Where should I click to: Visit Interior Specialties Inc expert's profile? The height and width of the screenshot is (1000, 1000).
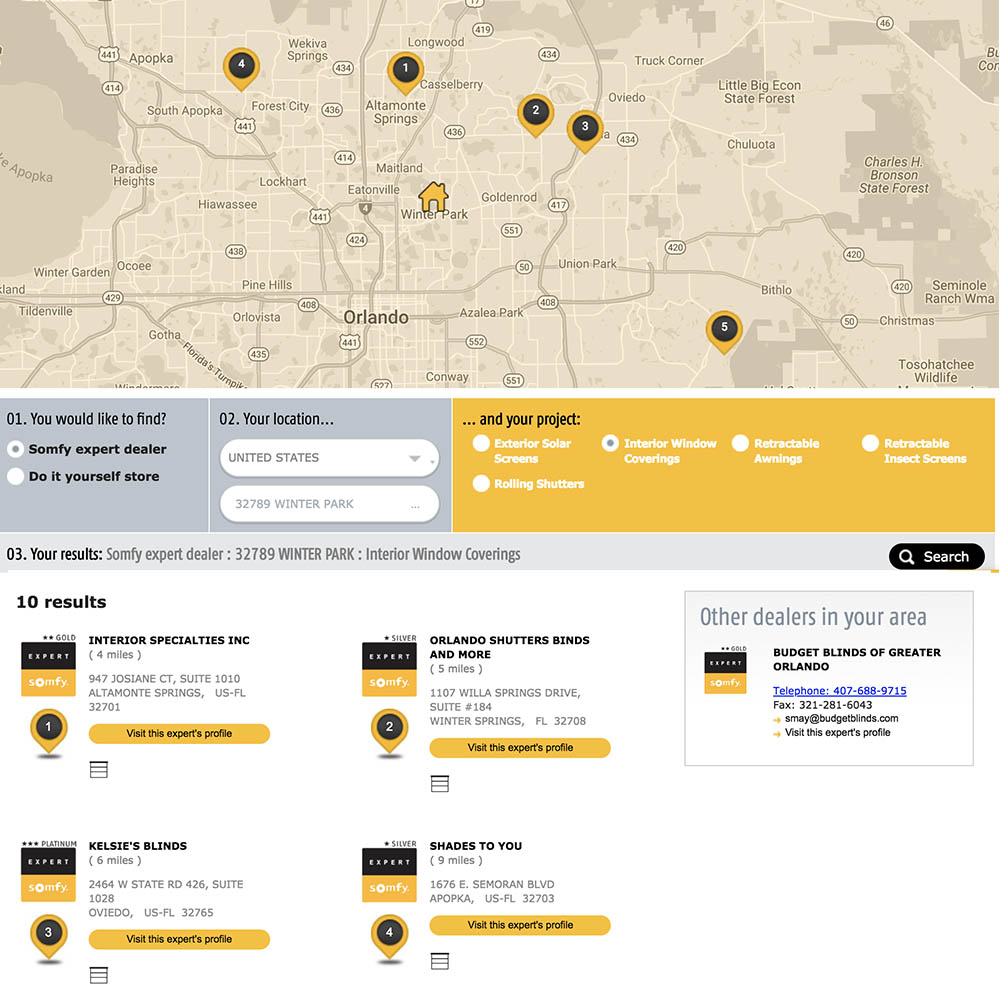[179, 733]
